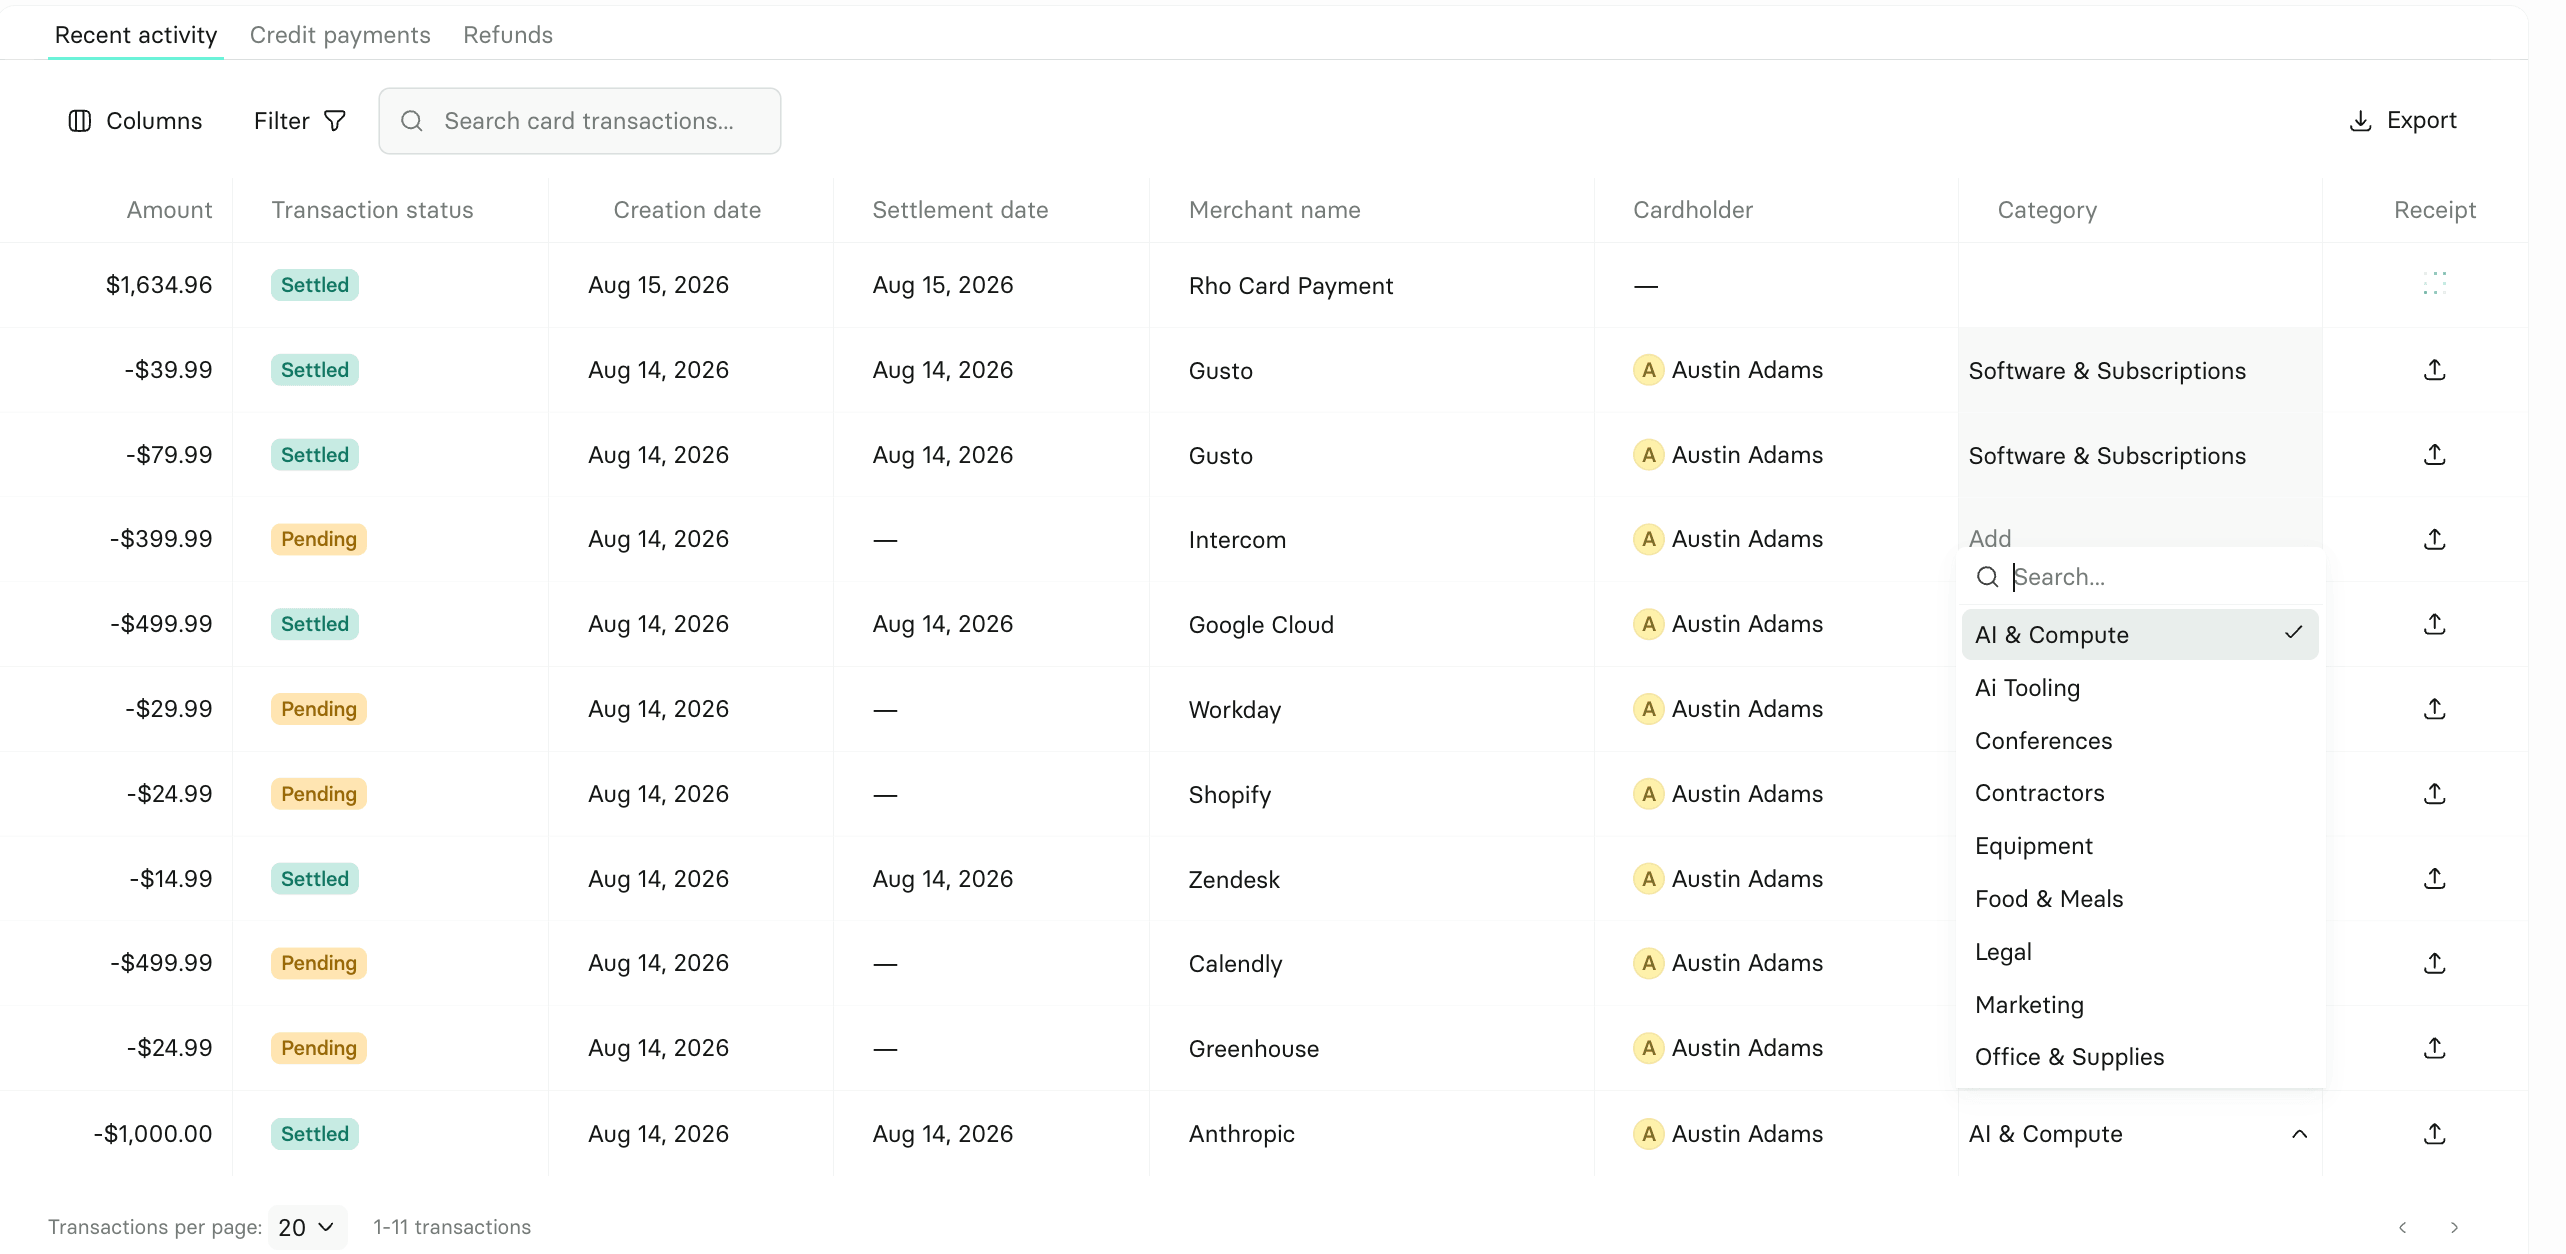Click Add category for the Intercom row
Viewport: 2566px width, 1254px height.
click(x=1989, y=538)
